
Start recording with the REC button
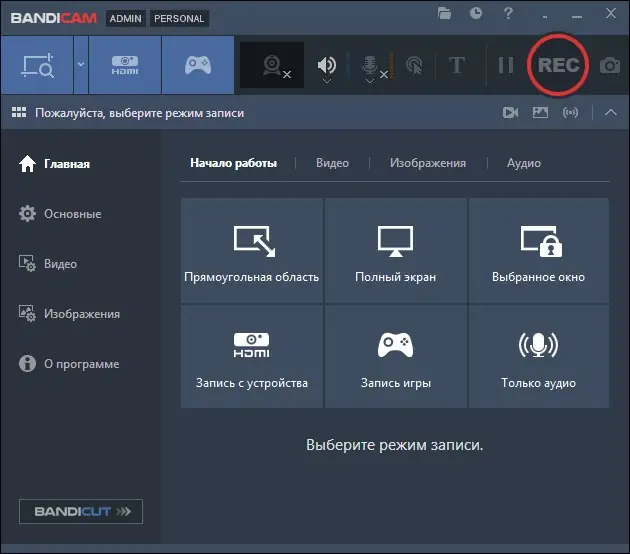[558, 65]
